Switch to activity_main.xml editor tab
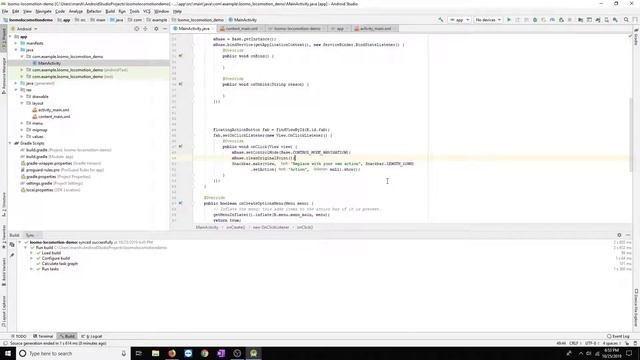 [x=375, y=29]
